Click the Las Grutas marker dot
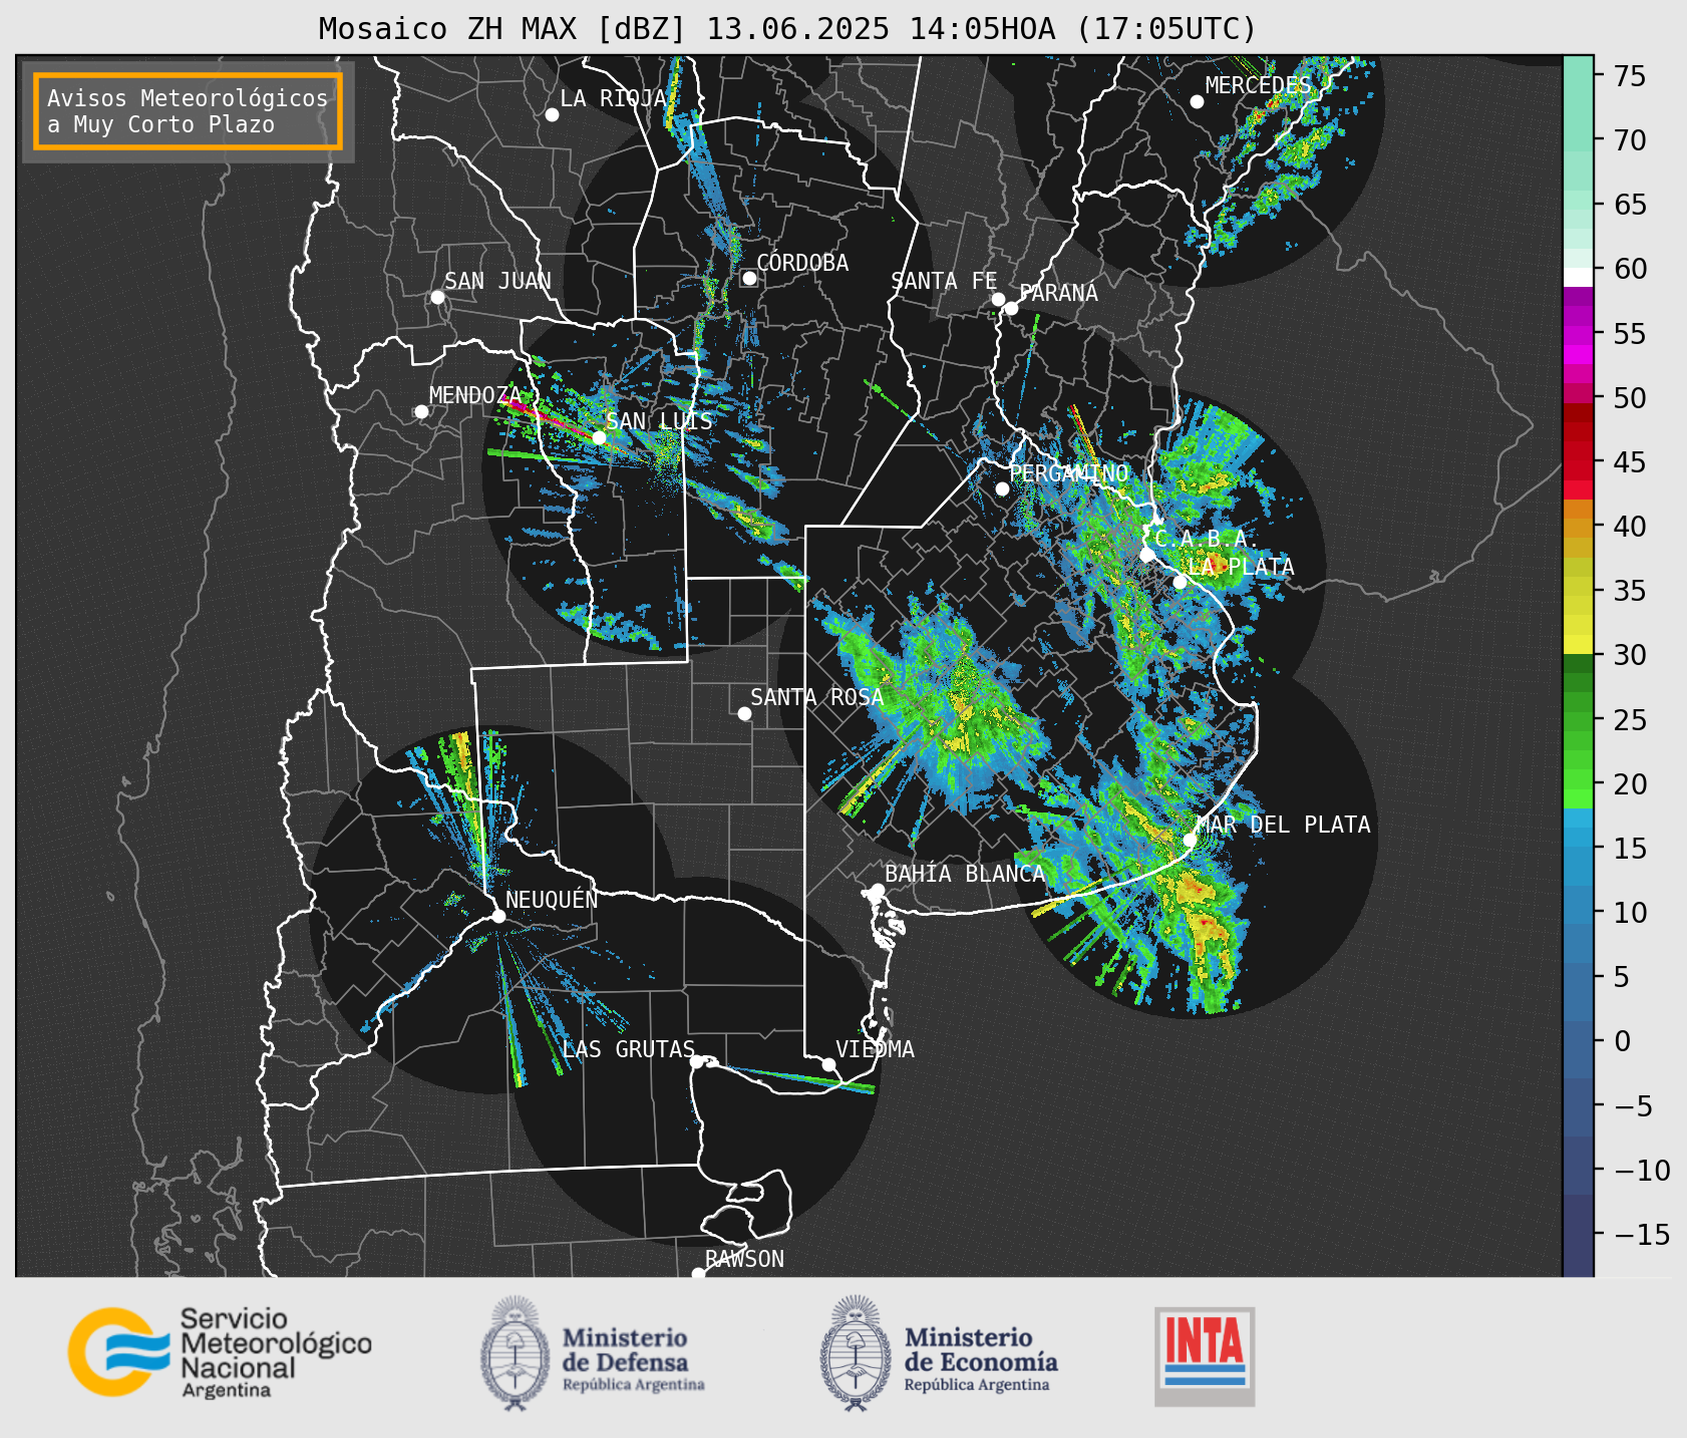The image size is (1687, 1438). tap(697, 1061)
